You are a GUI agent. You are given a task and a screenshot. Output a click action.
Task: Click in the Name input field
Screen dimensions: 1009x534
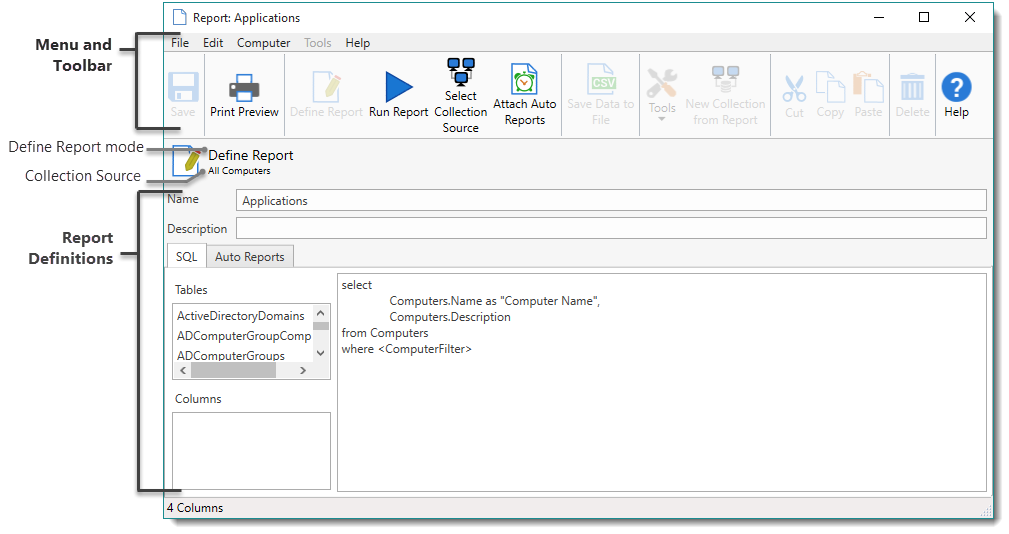click(610, 200)
